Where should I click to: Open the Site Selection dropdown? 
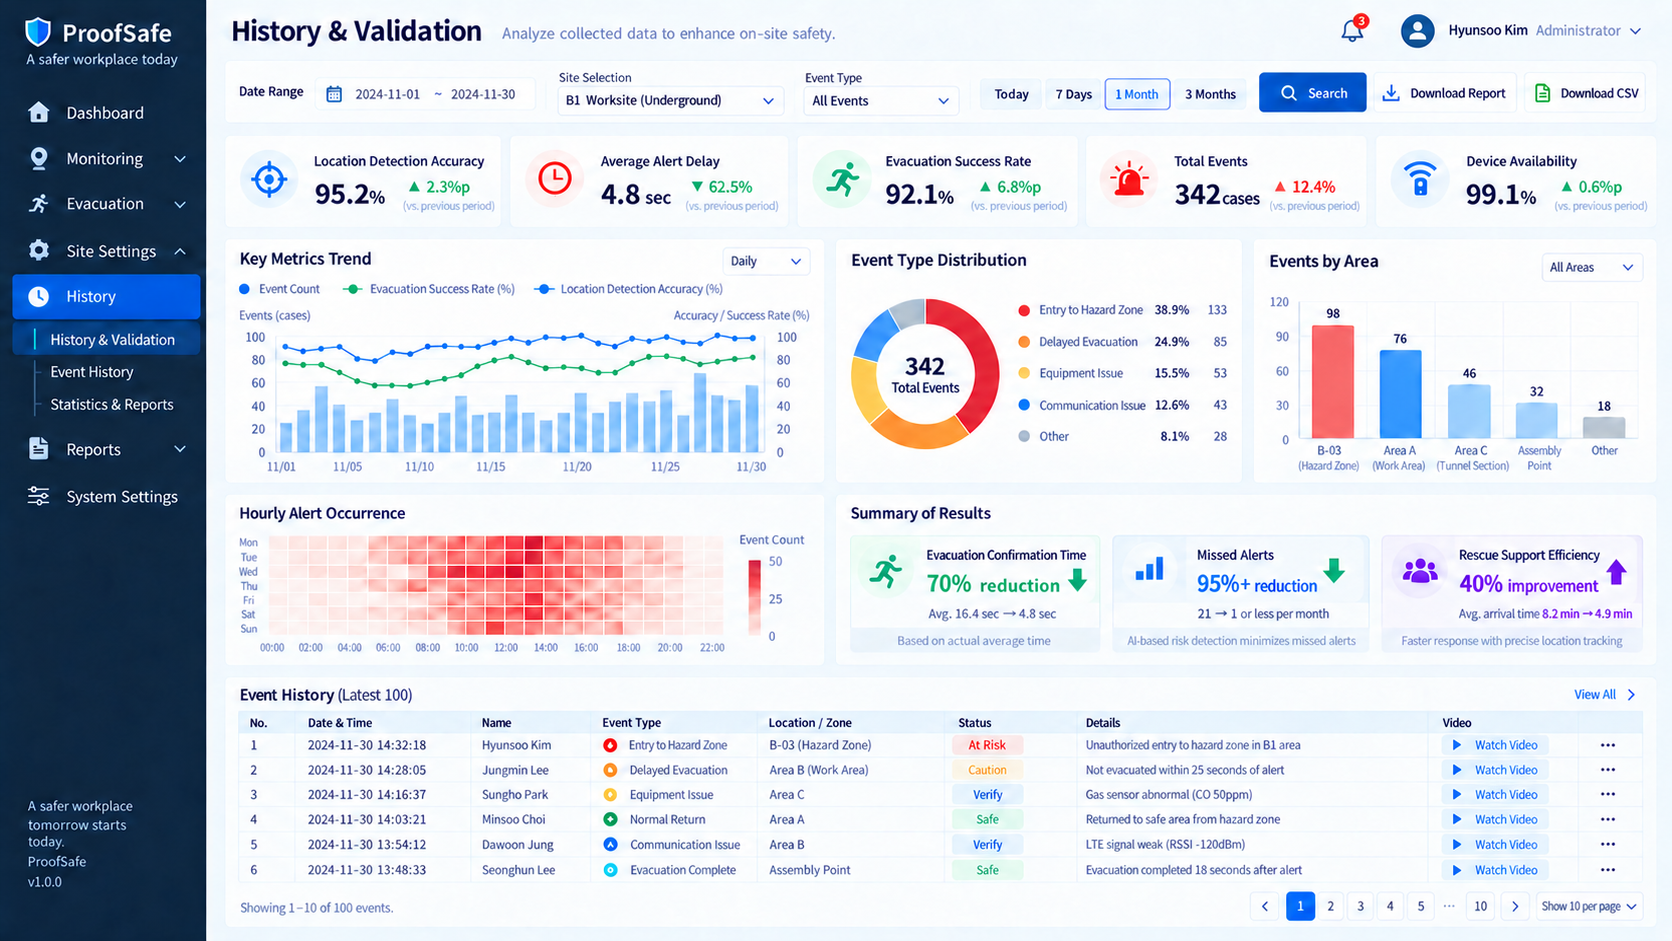[669, 101]
